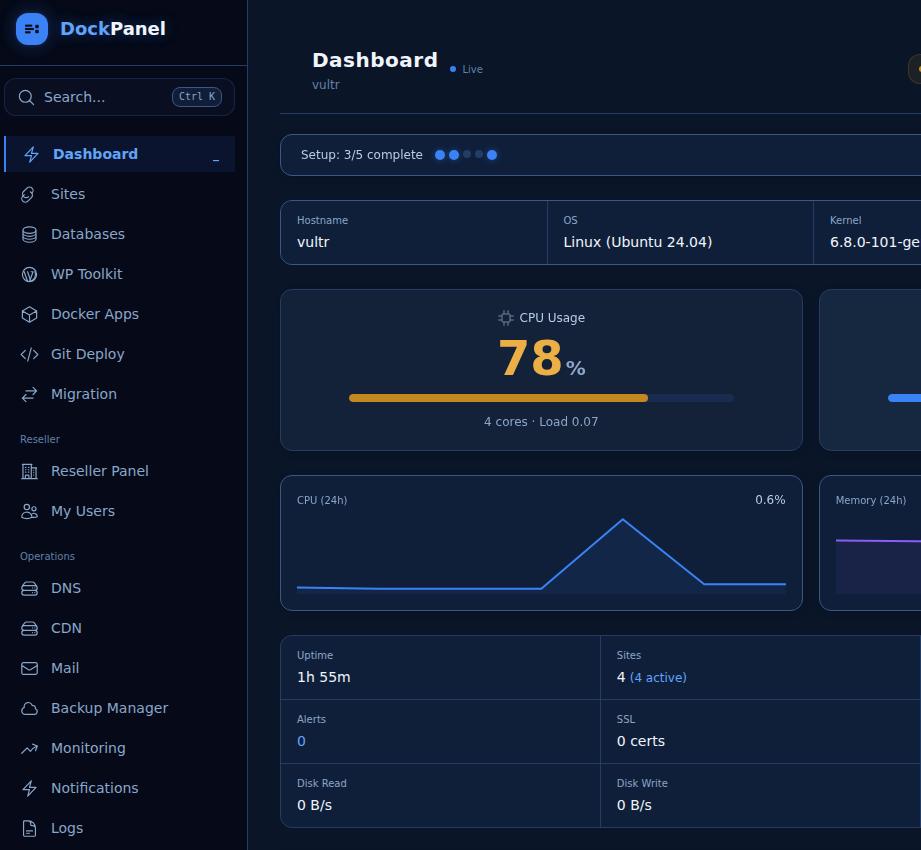Click the Dashboard lightning bolt icon
Screen dimensions: 921x850
(x=31, y=154)
